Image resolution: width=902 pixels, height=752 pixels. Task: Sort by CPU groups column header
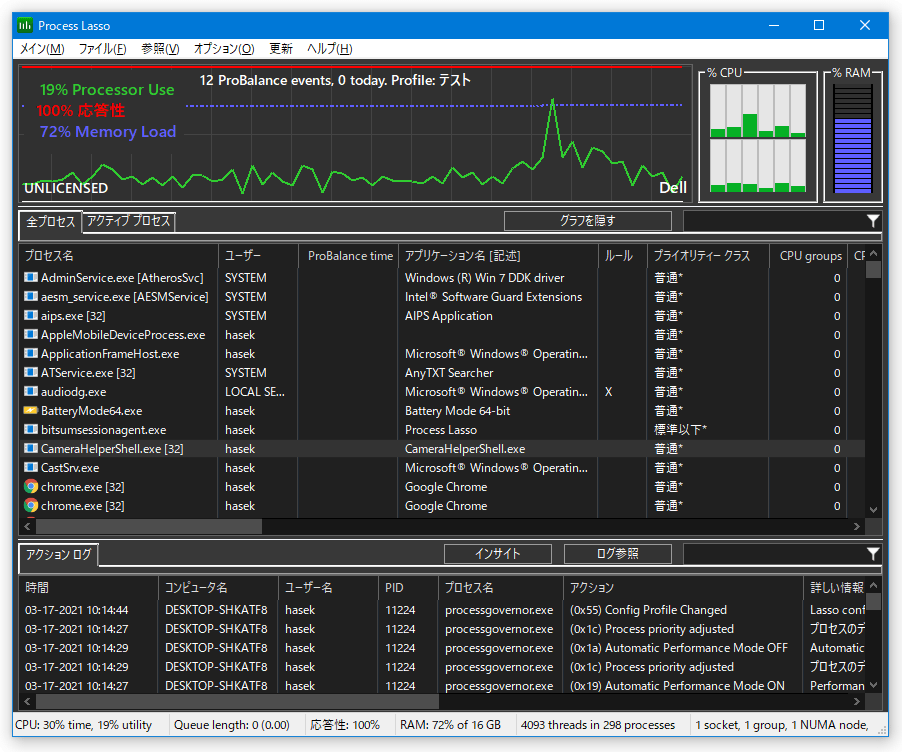(x=809, y=255)
